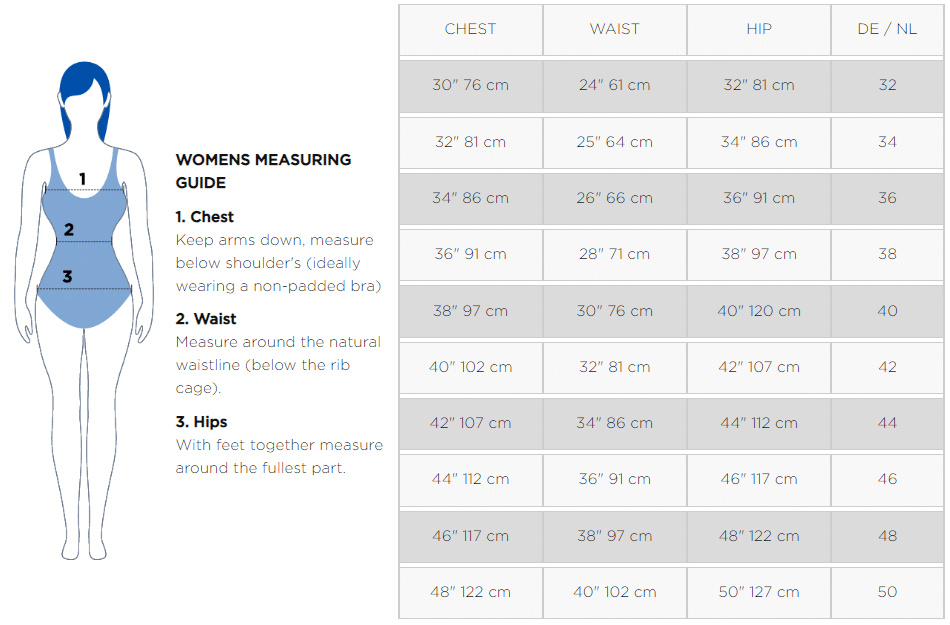This screenshot has width=950, height=625.
Task: Click the '1. Chest' instruction heading
Action: pyautogui.click(x=205, y=217)
